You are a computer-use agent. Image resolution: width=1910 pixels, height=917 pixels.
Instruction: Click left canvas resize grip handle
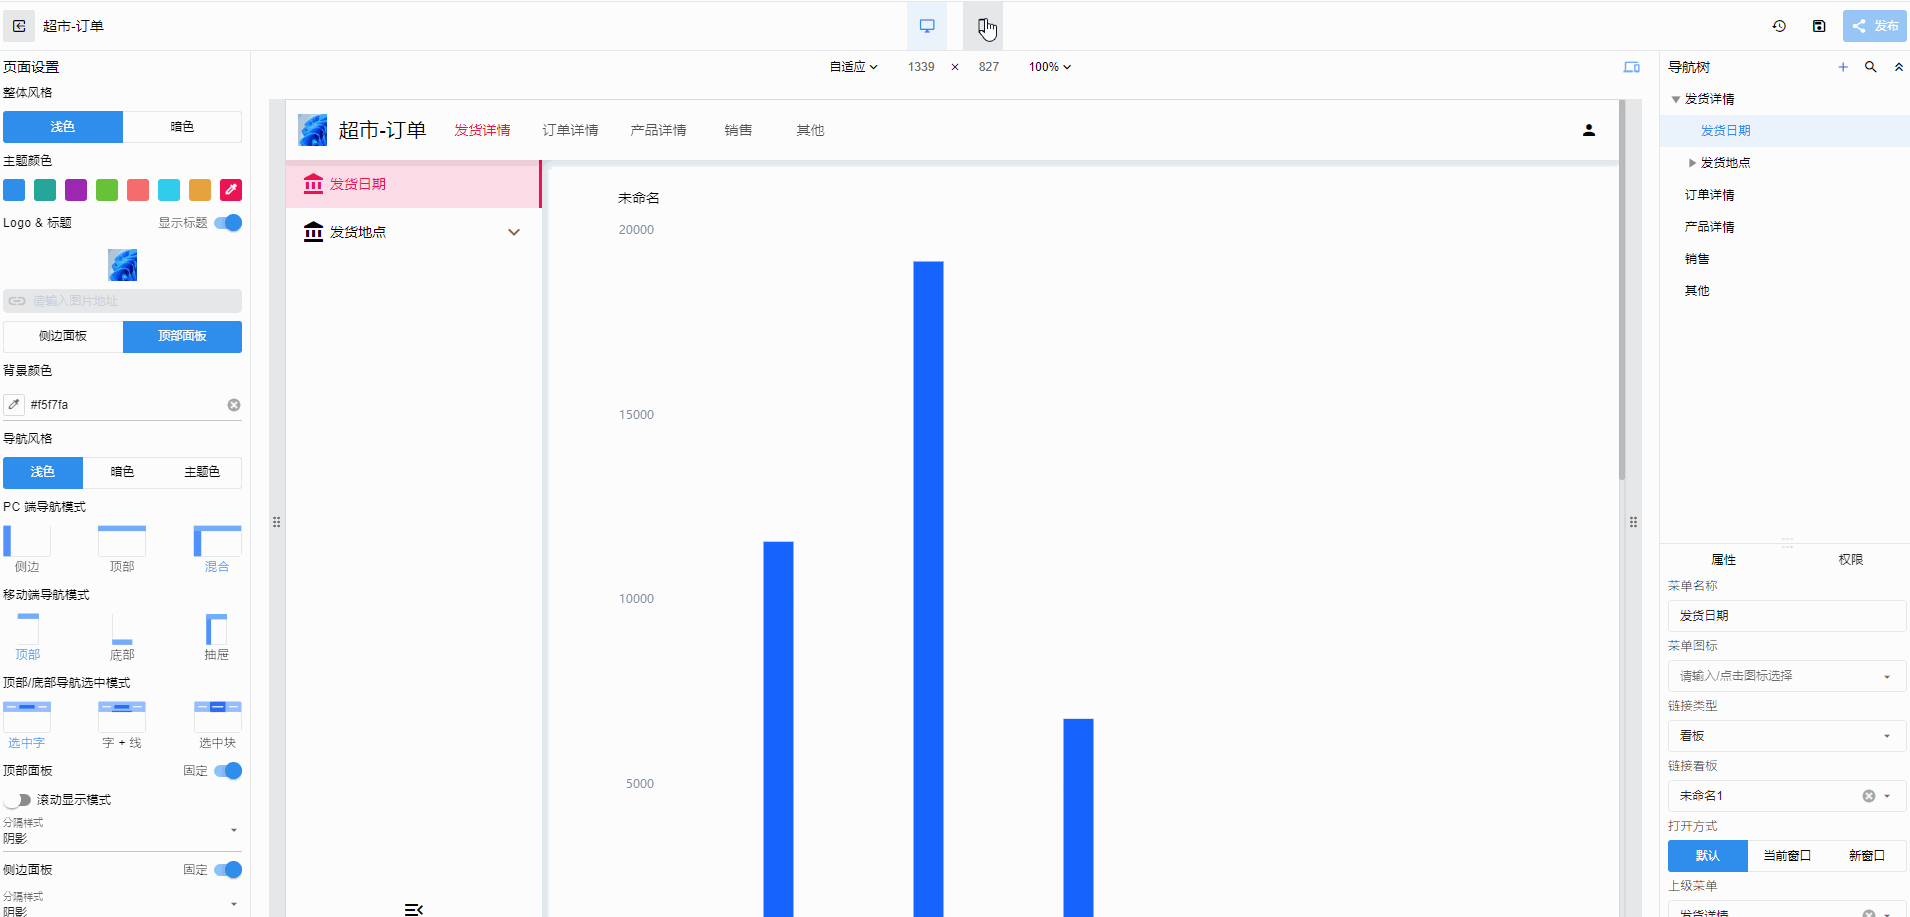pyautogui.click(x=277, y=522)
